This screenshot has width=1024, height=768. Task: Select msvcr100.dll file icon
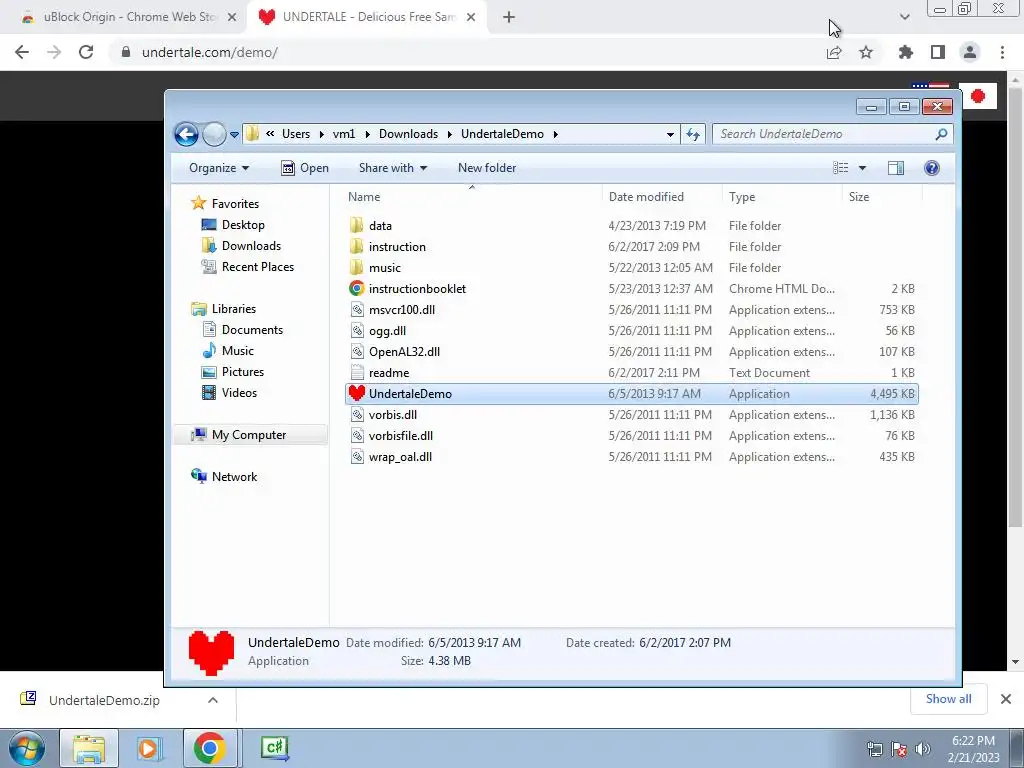tap(357, 310)
